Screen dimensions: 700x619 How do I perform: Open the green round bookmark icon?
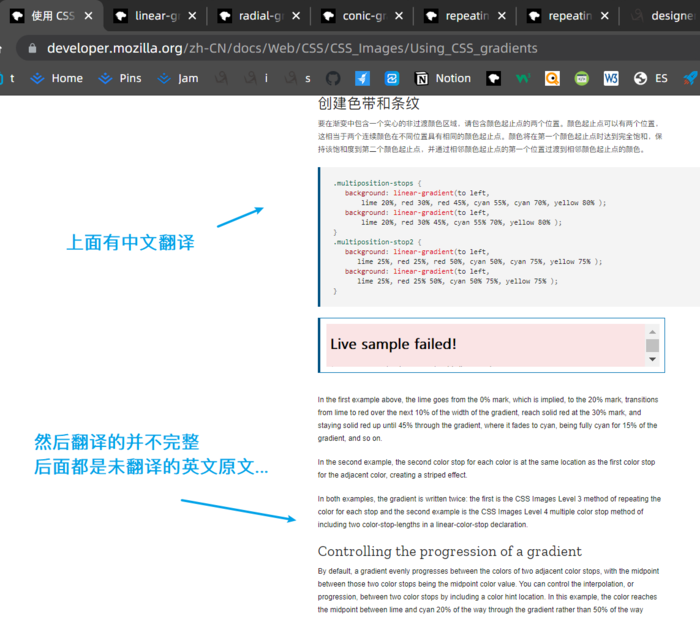582,79
